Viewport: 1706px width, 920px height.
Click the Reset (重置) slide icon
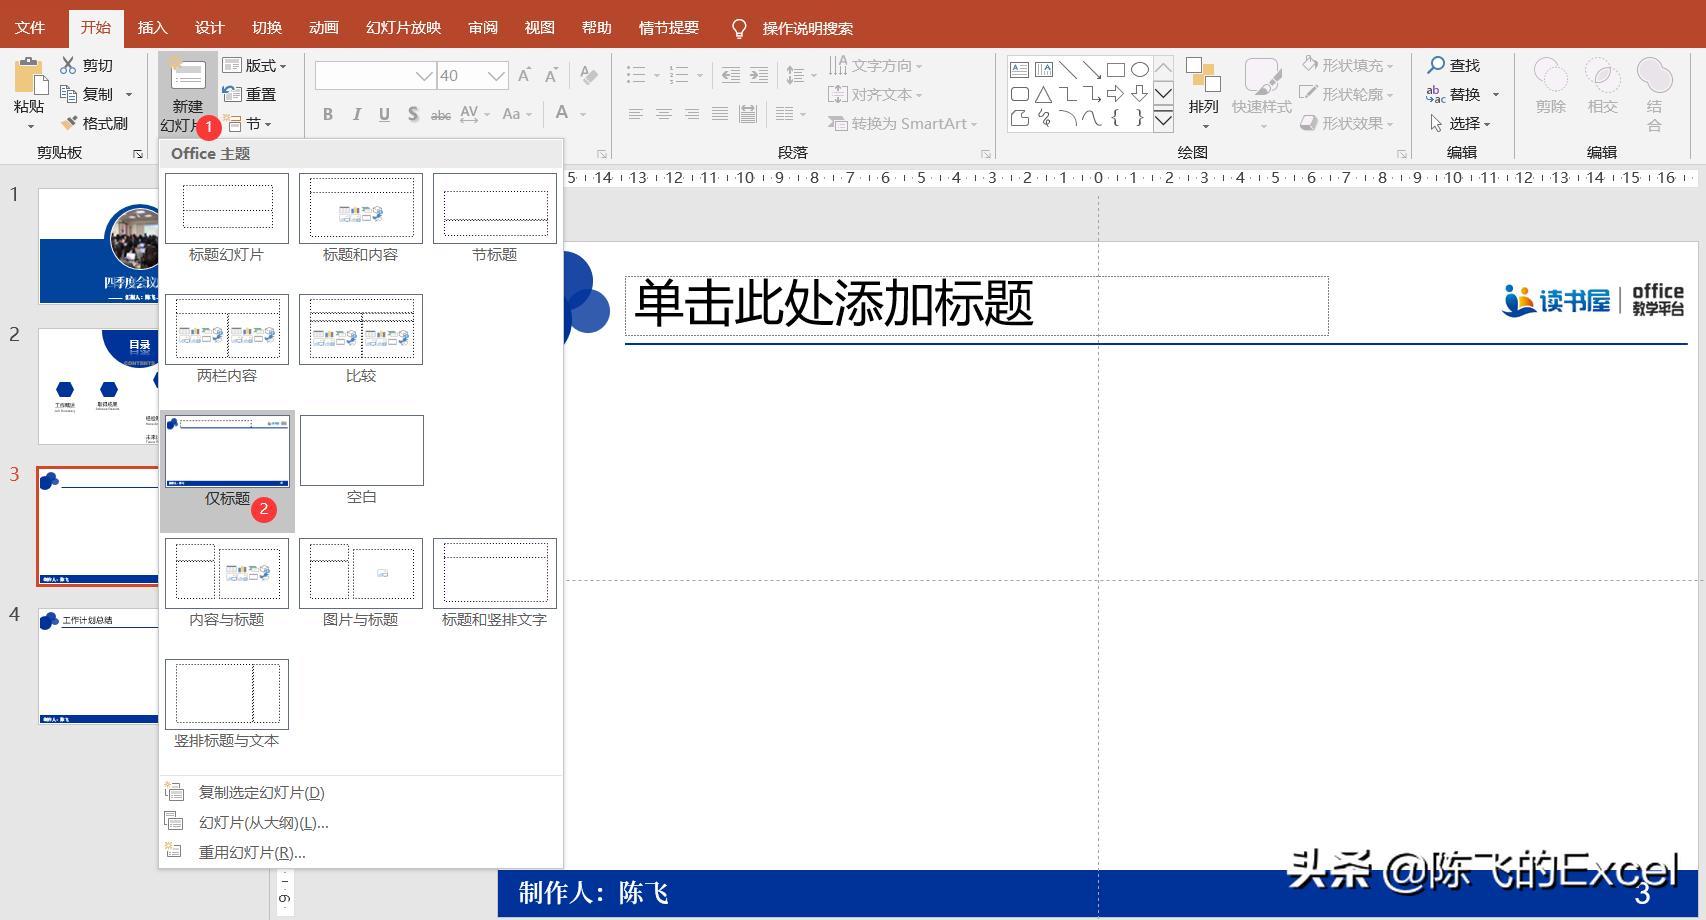point(232,94)
